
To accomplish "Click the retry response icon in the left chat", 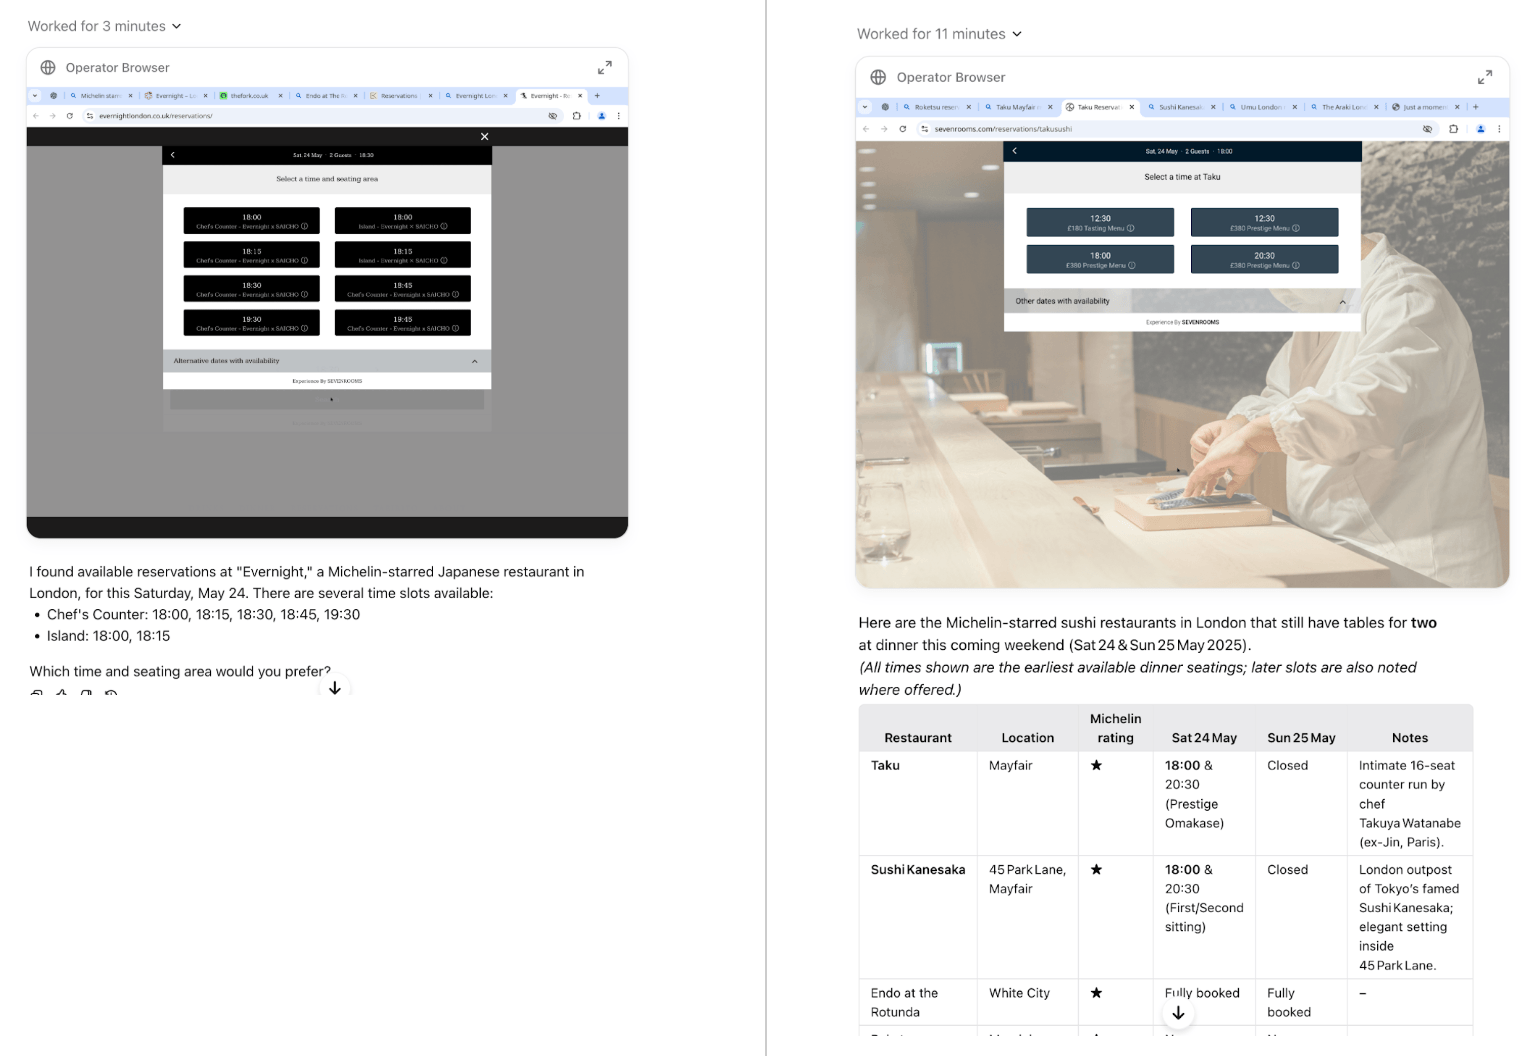I will [111, 696].
